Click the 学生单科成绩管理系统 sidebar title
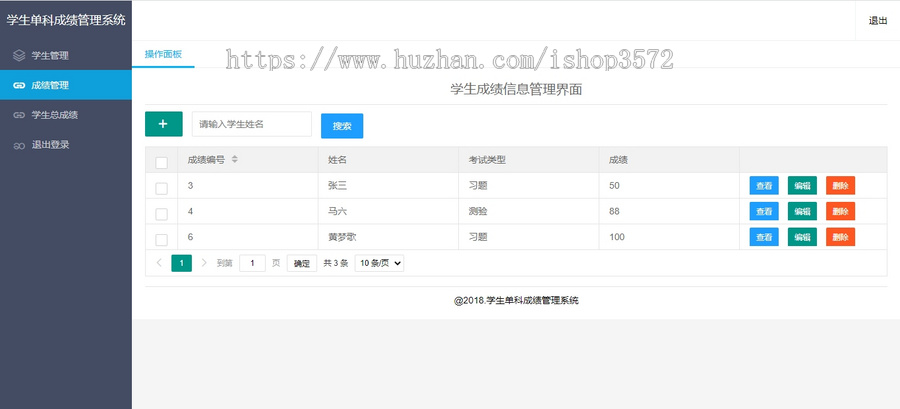Screen dimensions: 900x409 point(66,21)
